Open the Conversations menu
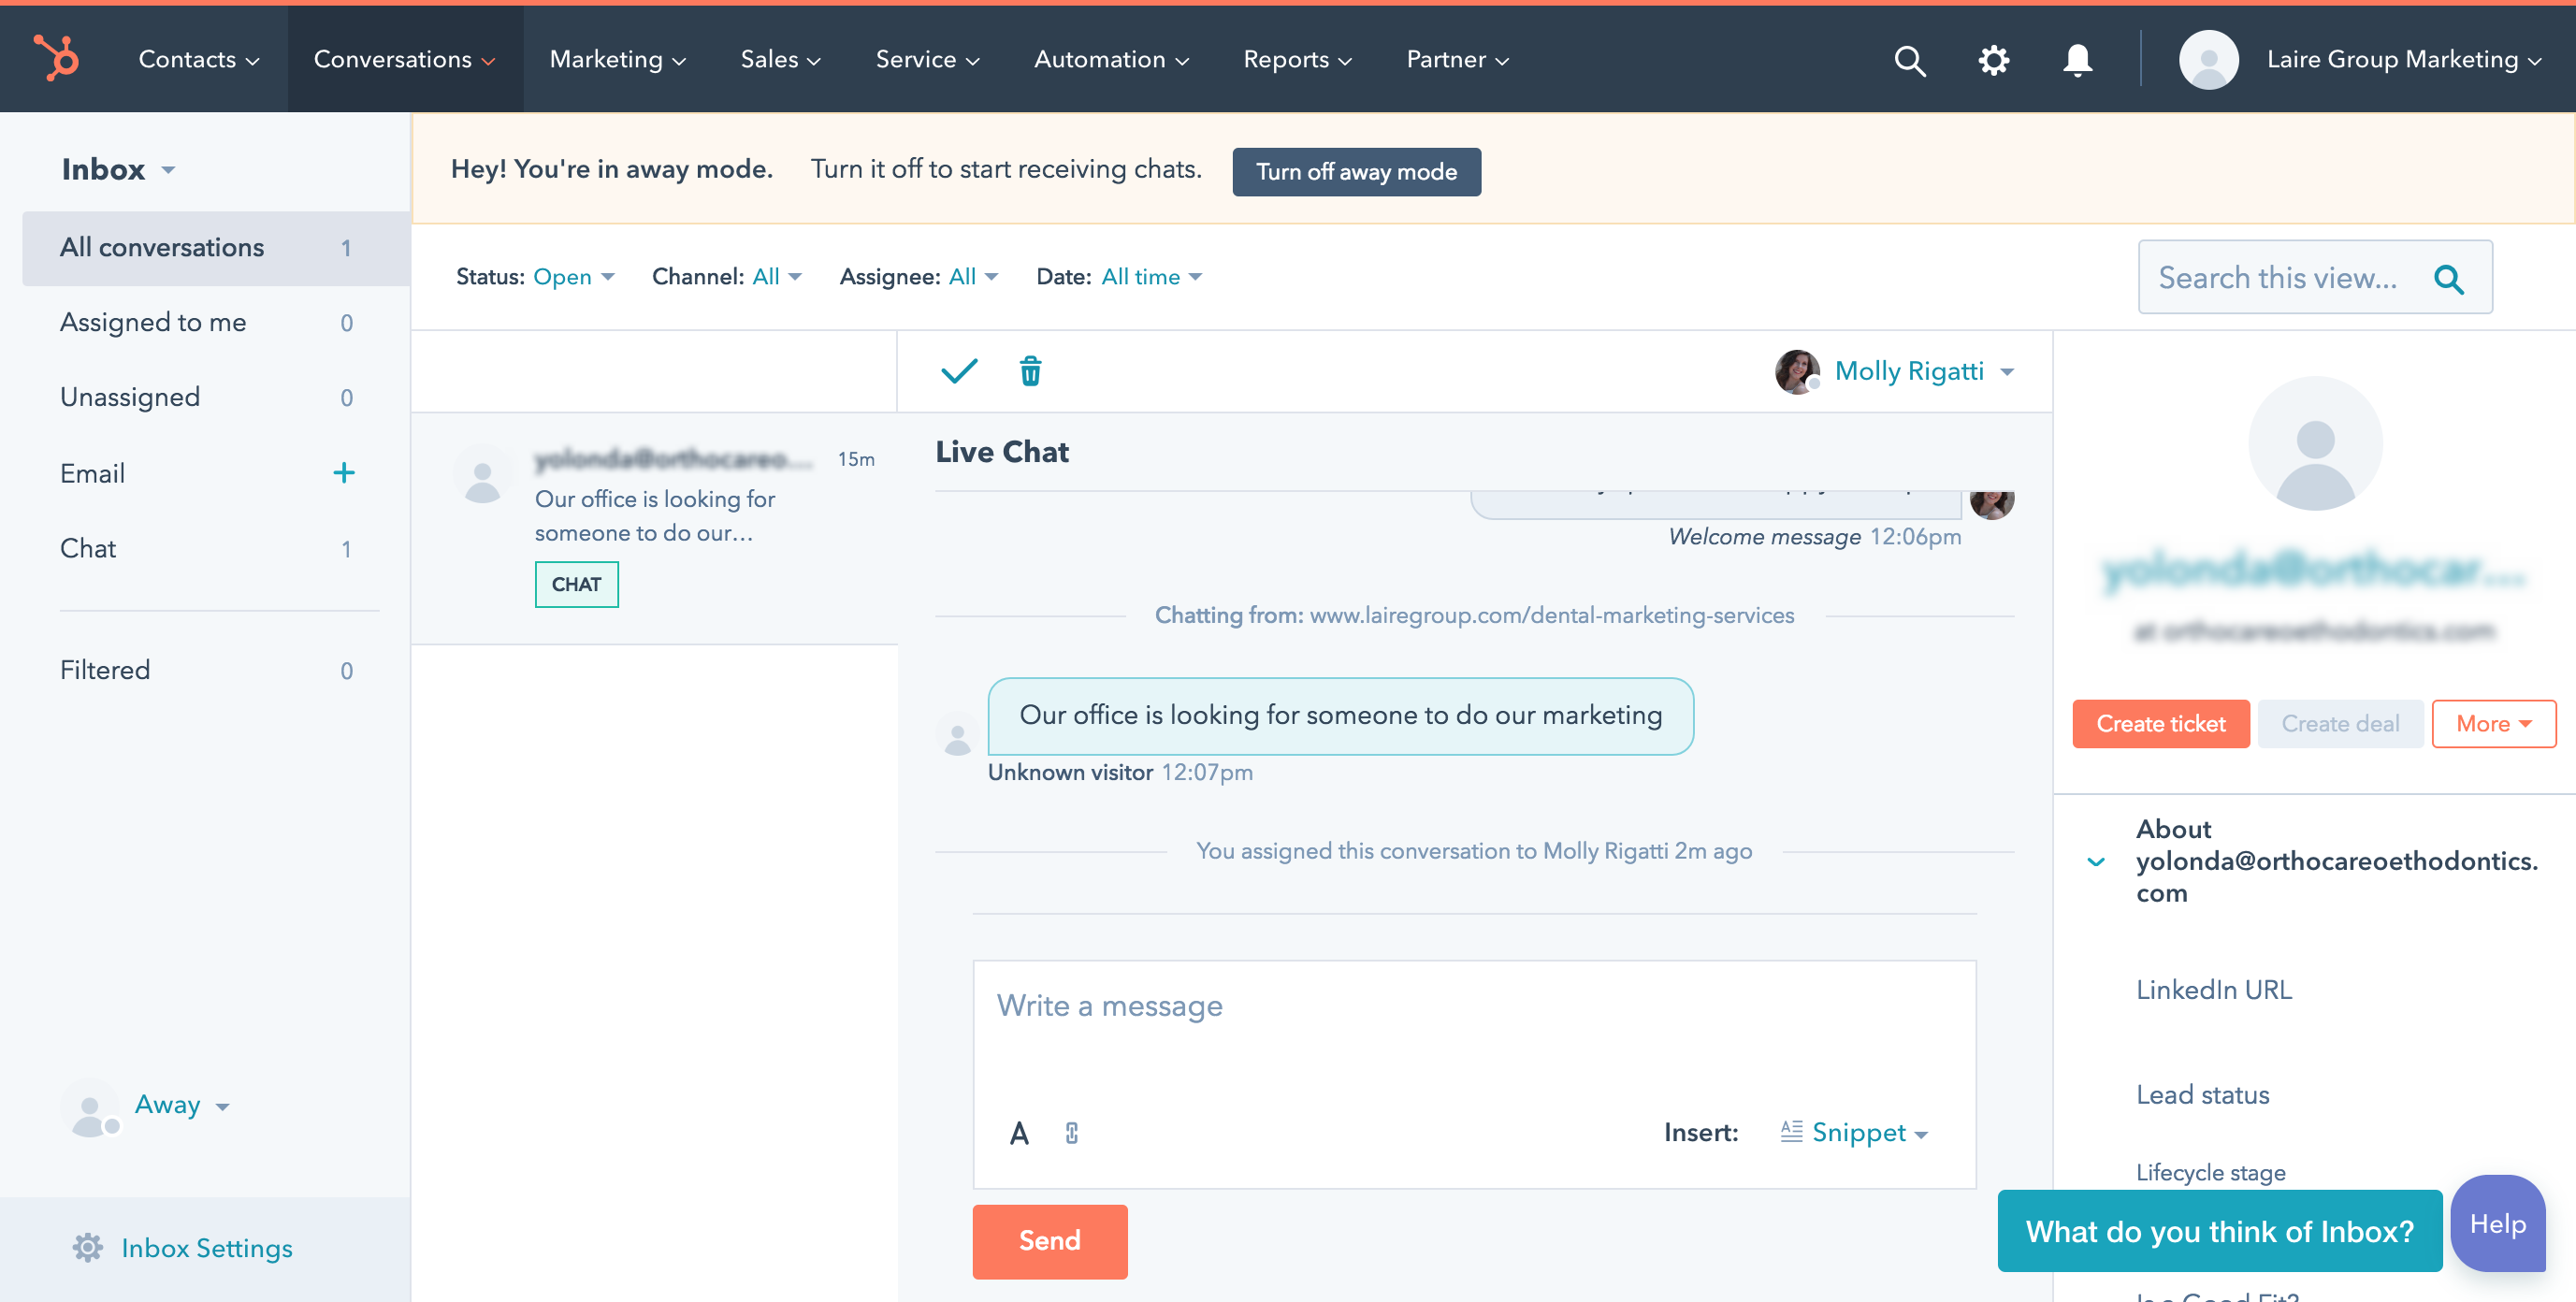This screenshot has height=1302, width=2576. 404,59
